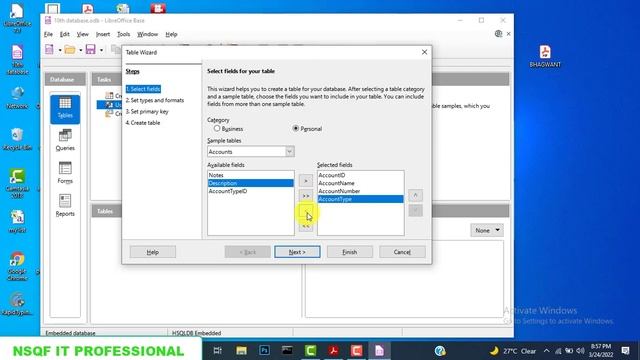Click the double right arrow add all button
This screenshot has height=360, width=640.
pyautogui.click(x=306, y=196)
